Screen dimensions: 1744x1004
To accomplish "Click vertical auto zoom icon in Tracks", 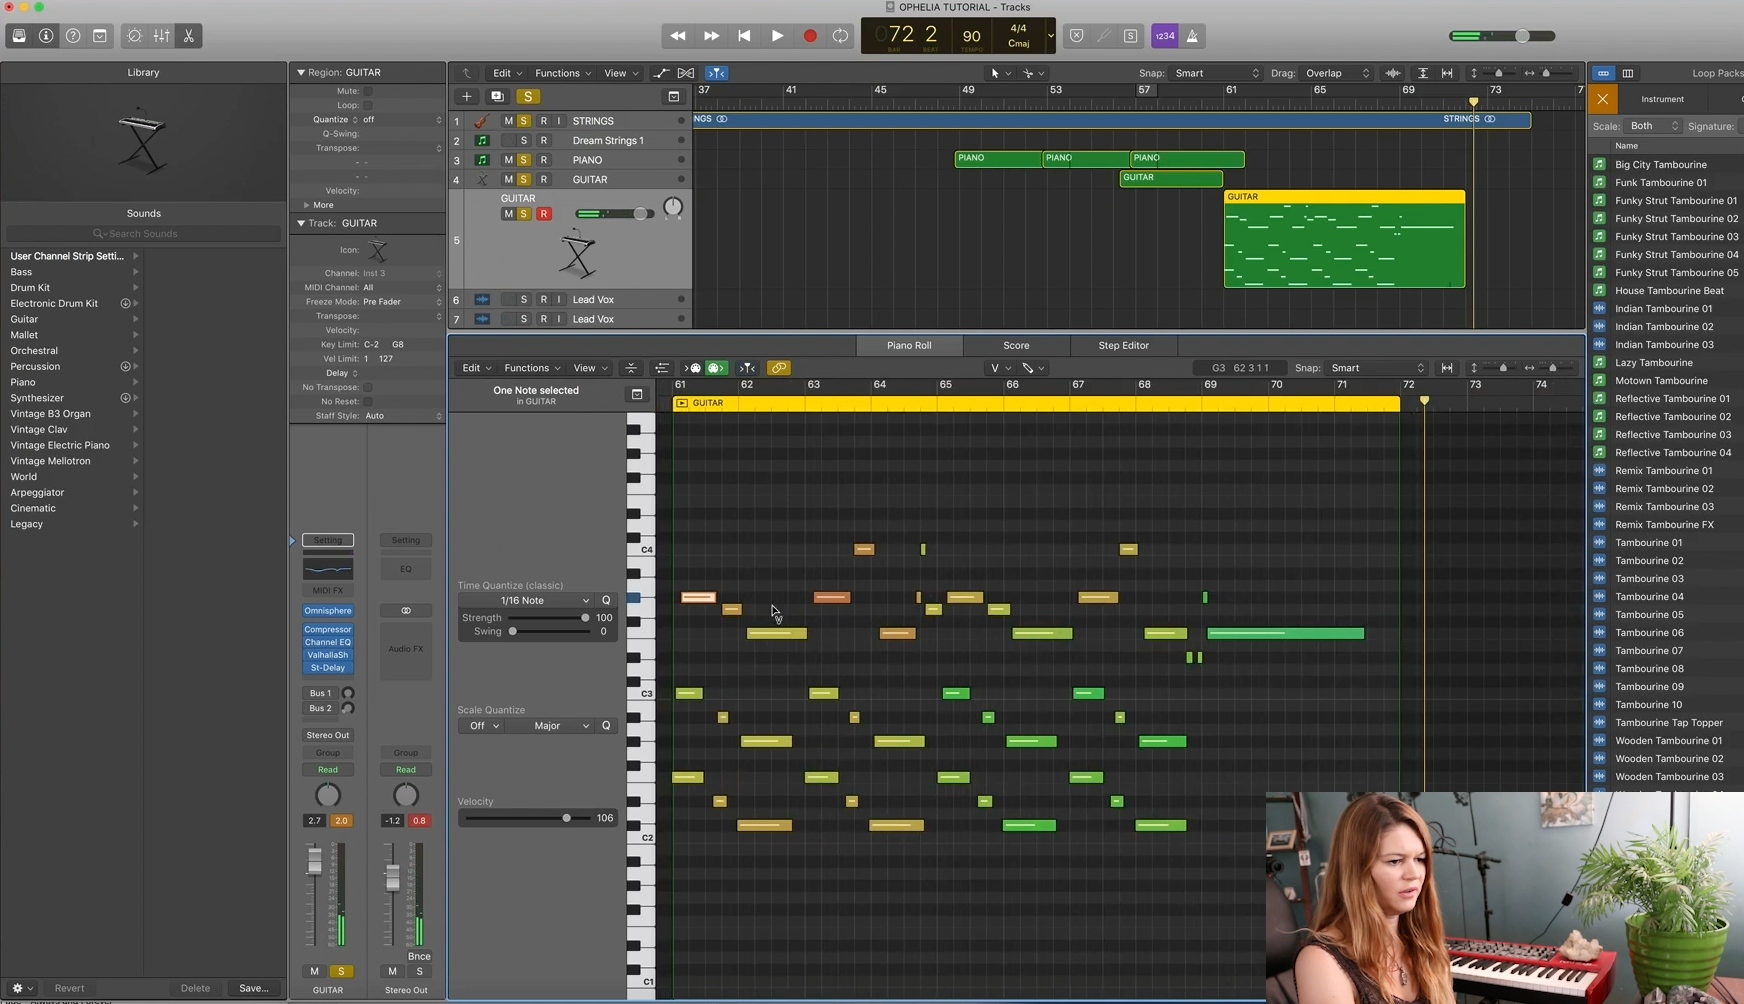I will 1423,73.
